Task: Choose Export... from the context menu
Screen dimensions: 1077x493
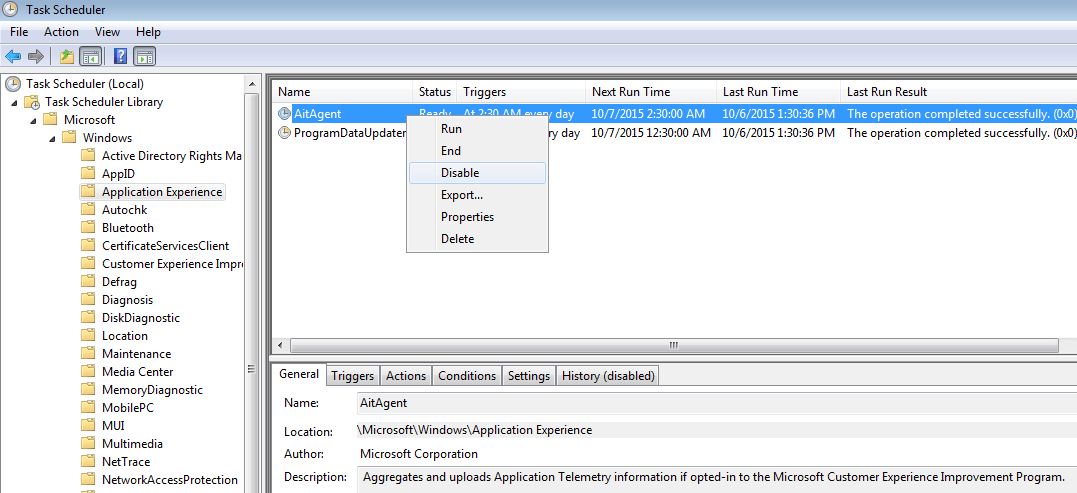Action: 477,195
